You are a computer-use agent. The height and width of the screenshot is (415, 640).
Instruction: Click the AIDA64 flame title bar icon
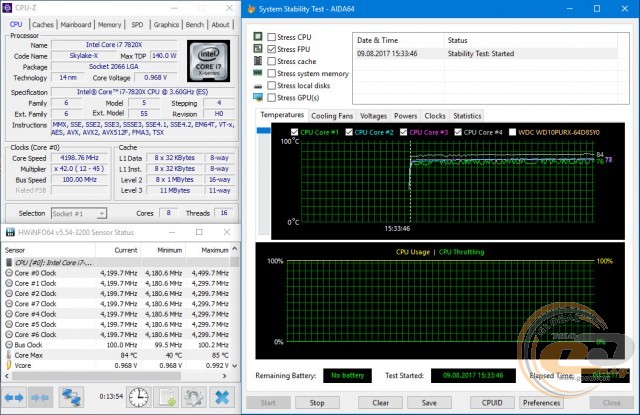click(251, 9)
